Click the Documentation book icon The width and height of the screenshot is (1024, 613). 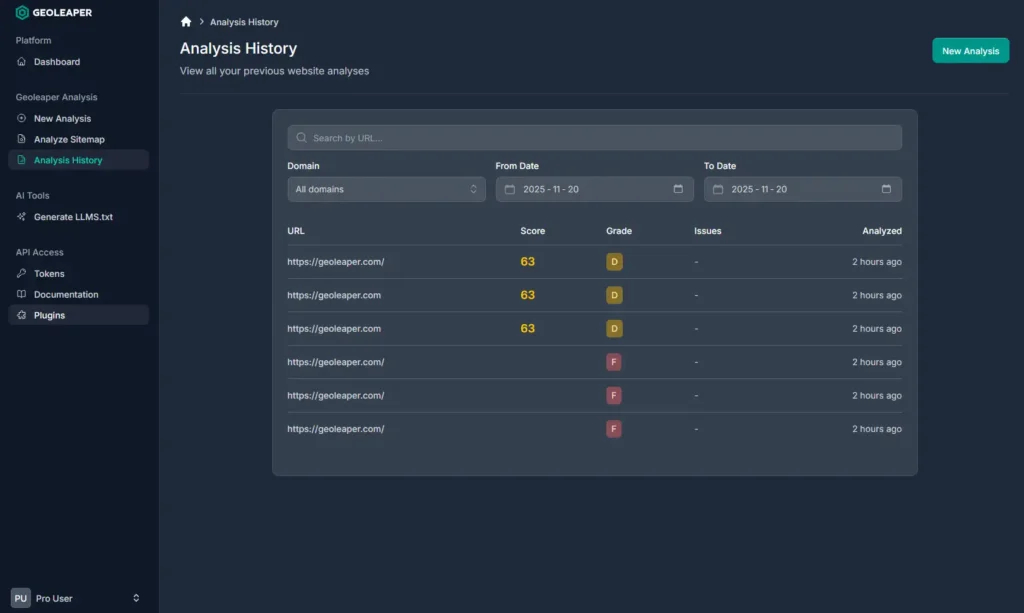point(21,294)
